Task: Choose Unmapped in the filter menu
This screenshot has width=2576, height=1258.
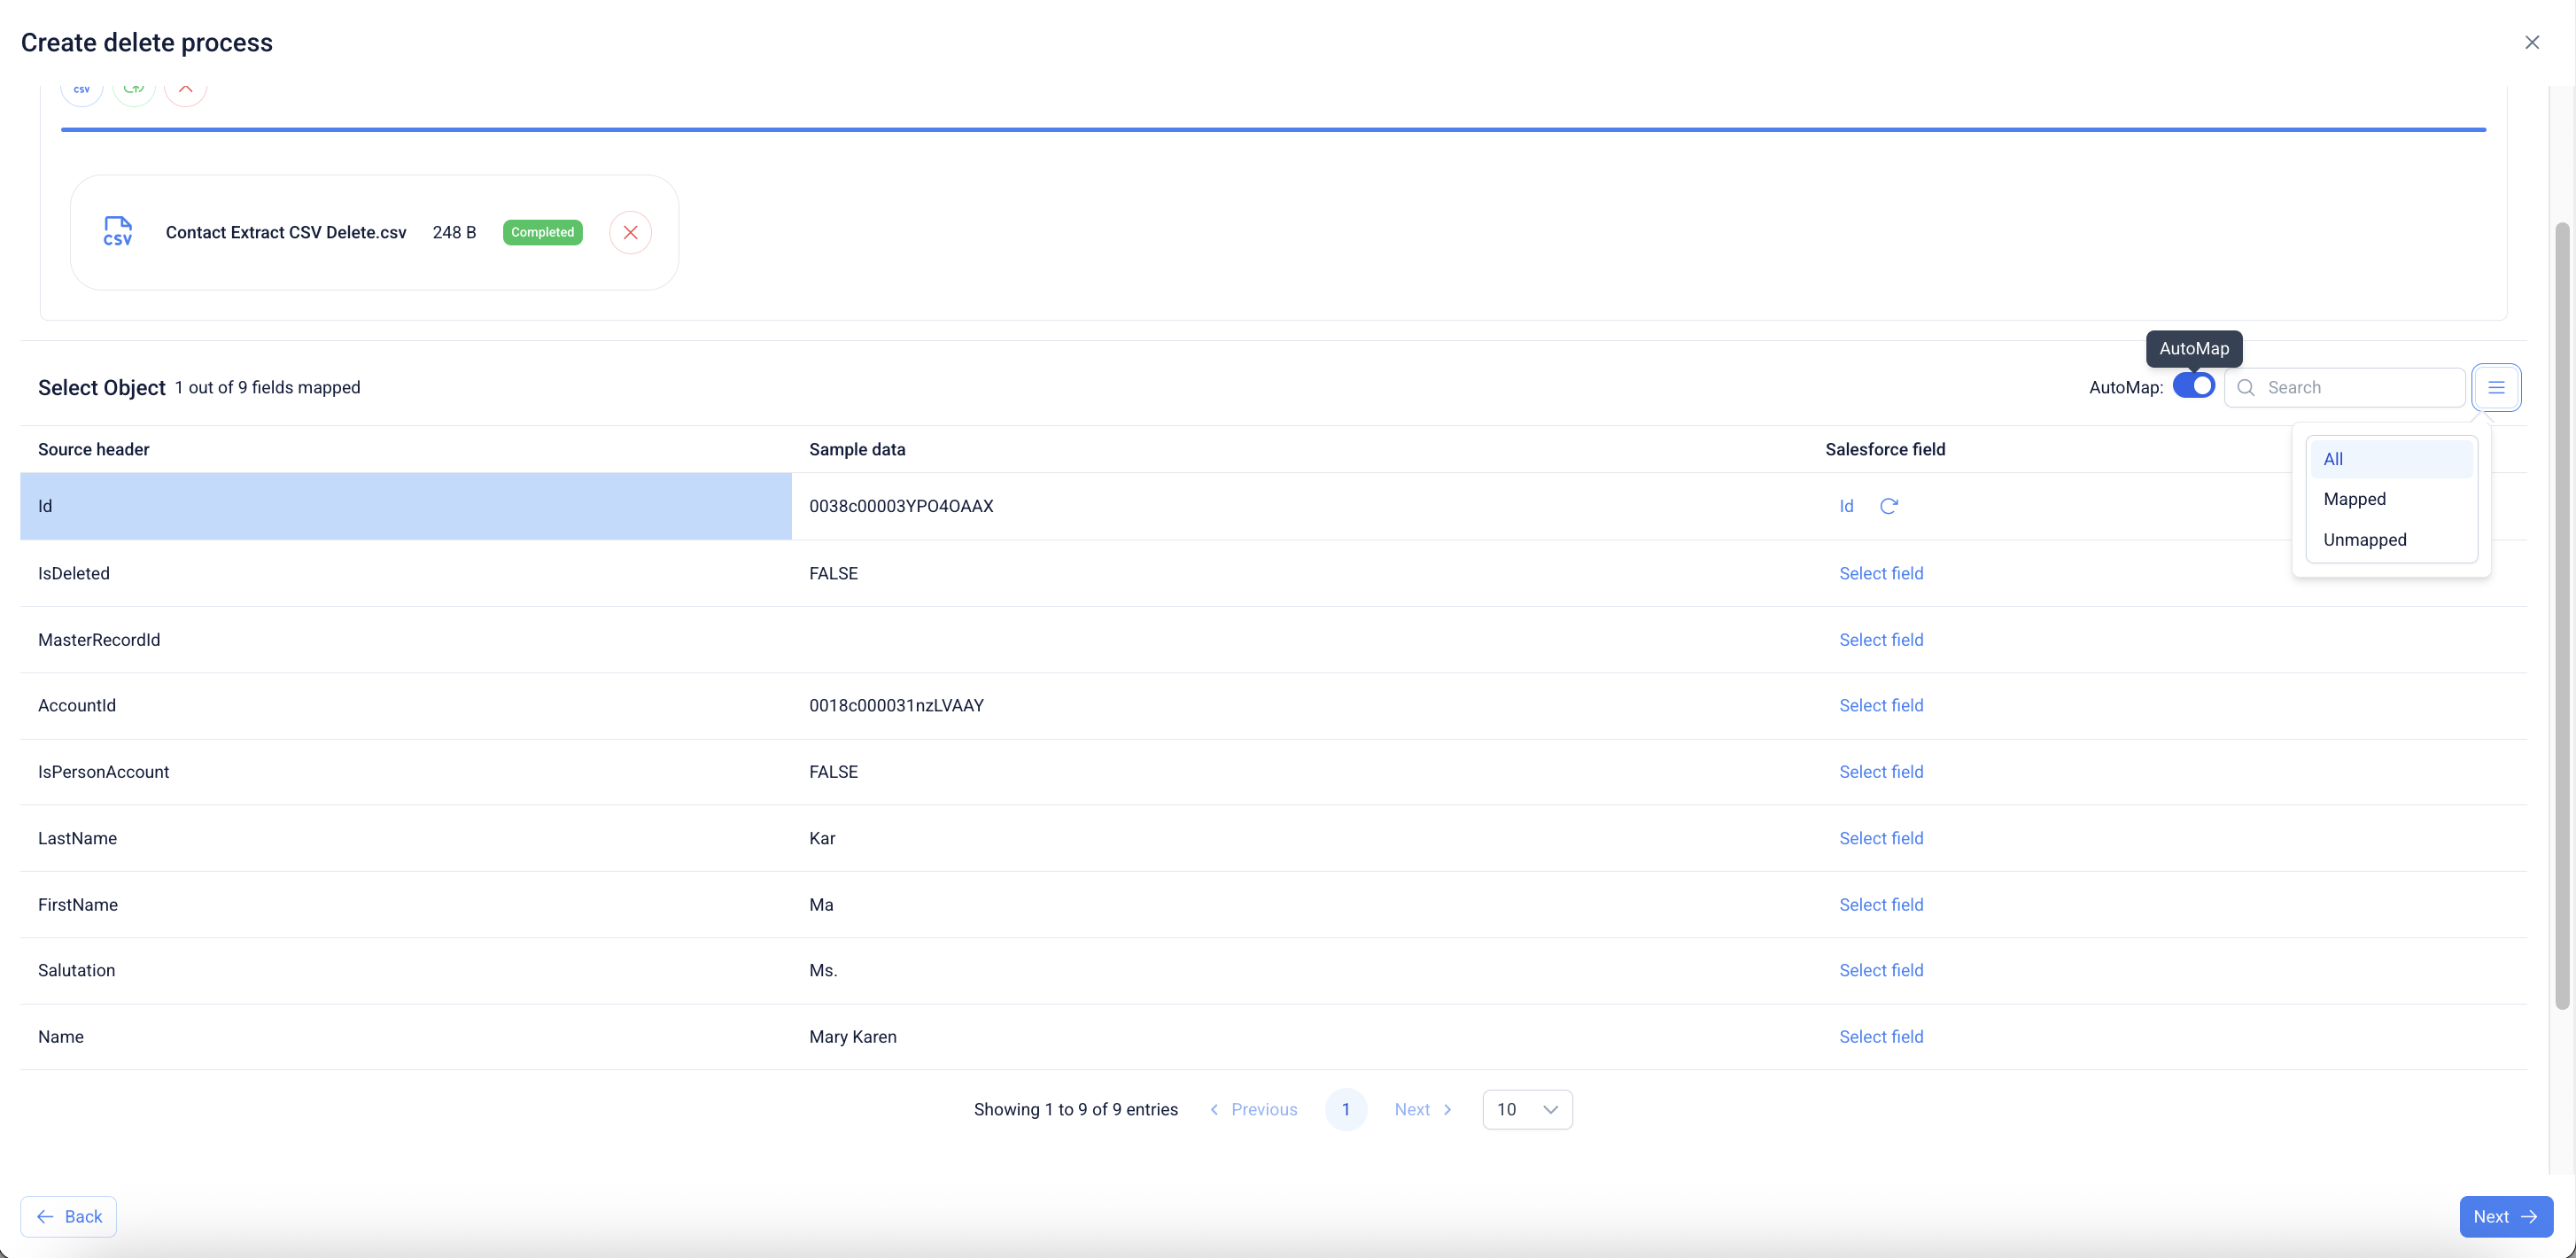Action: point(2365,540)
